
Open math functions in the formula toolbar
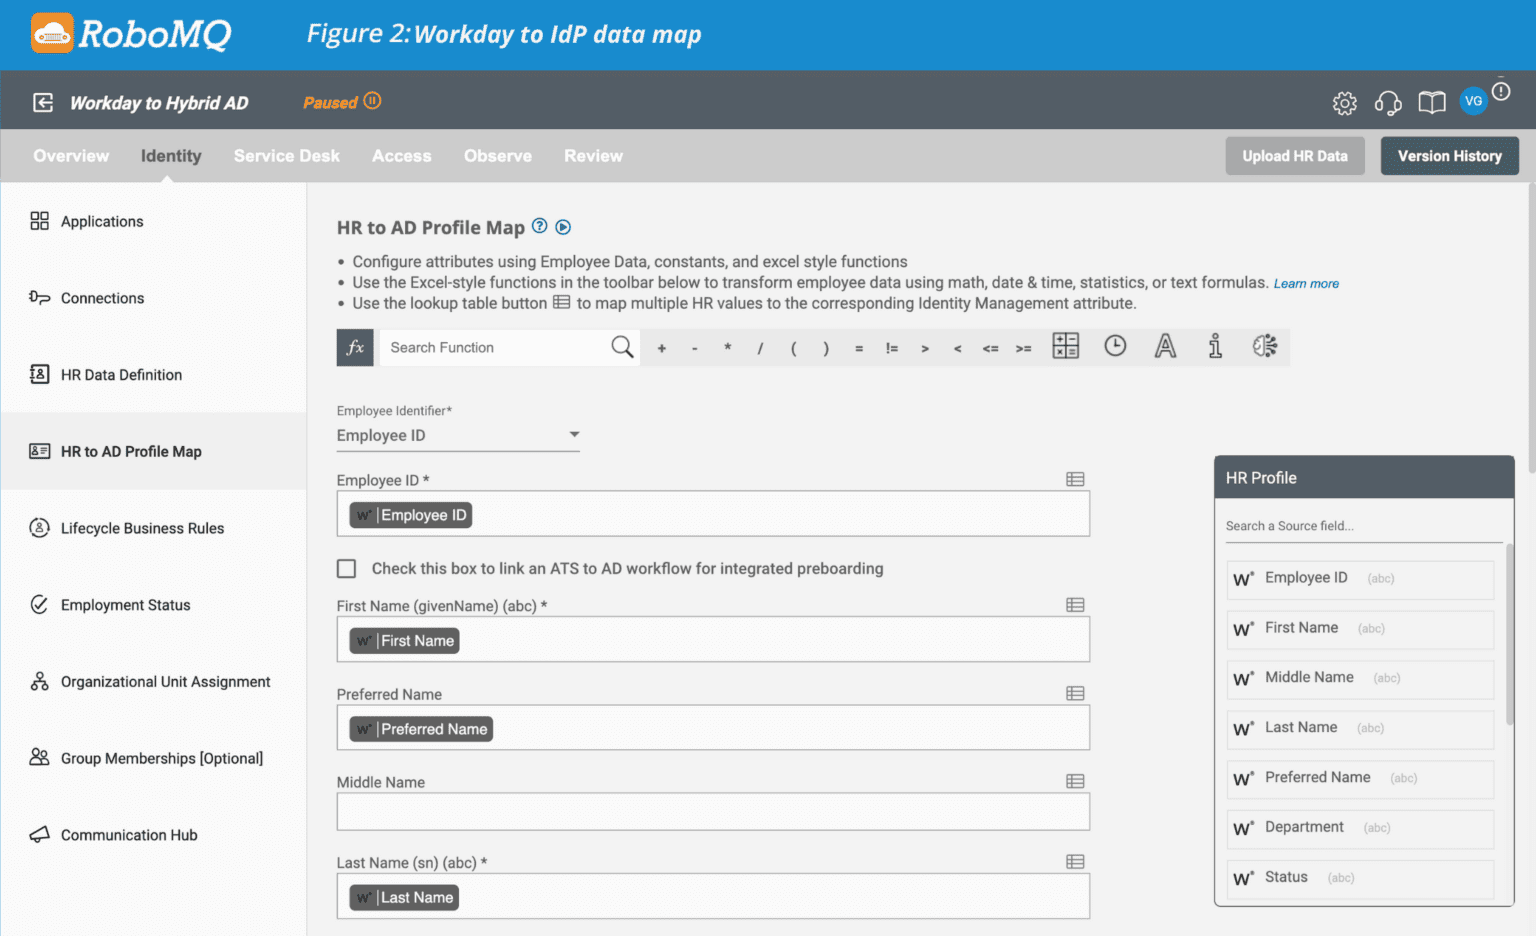[1065, 346]
